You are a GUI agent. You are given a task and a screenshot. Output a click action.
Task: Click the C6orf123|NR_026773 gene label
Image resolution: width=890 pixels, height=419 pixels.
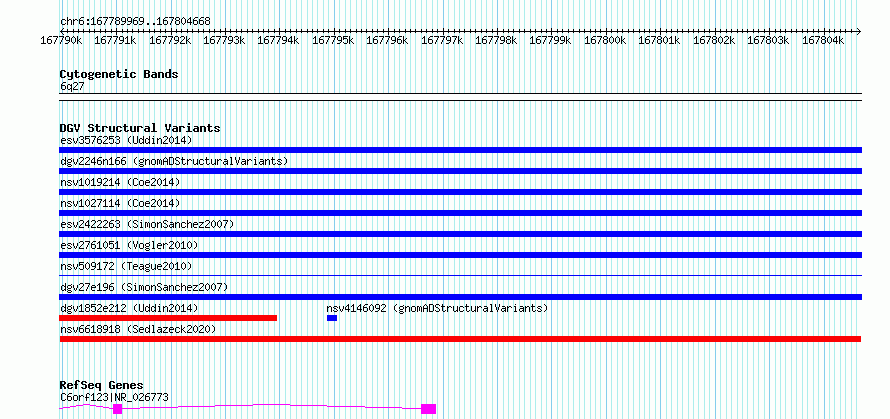(114, 397)
